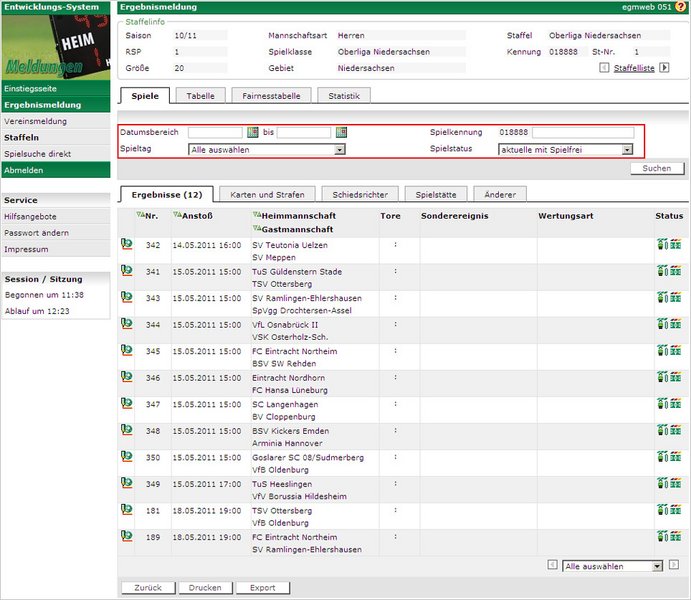Sort by Nr. column arrow icon
The width and height of the screenshot is (691, 600).
139,215
